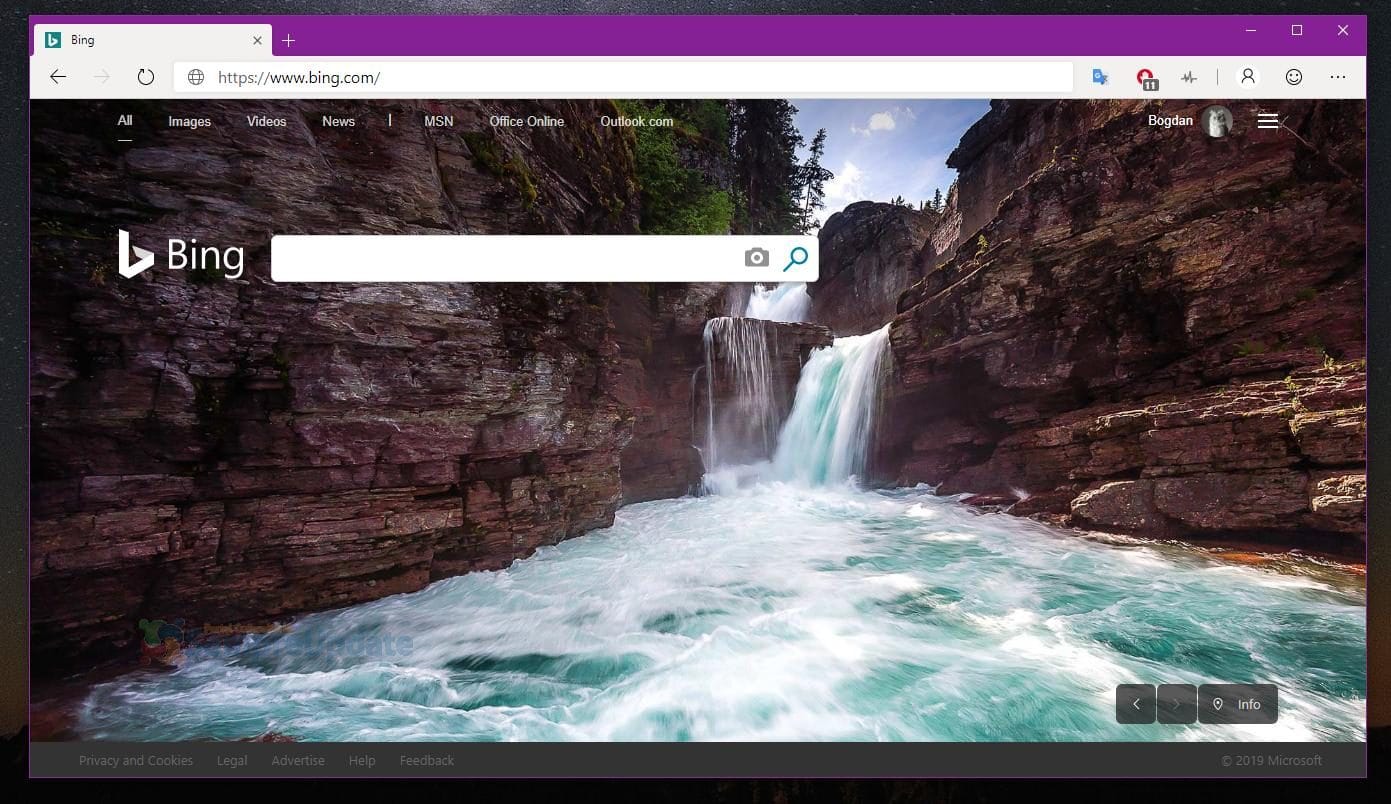
Task: Open the Outlook.com link
Action: point(637,121)
